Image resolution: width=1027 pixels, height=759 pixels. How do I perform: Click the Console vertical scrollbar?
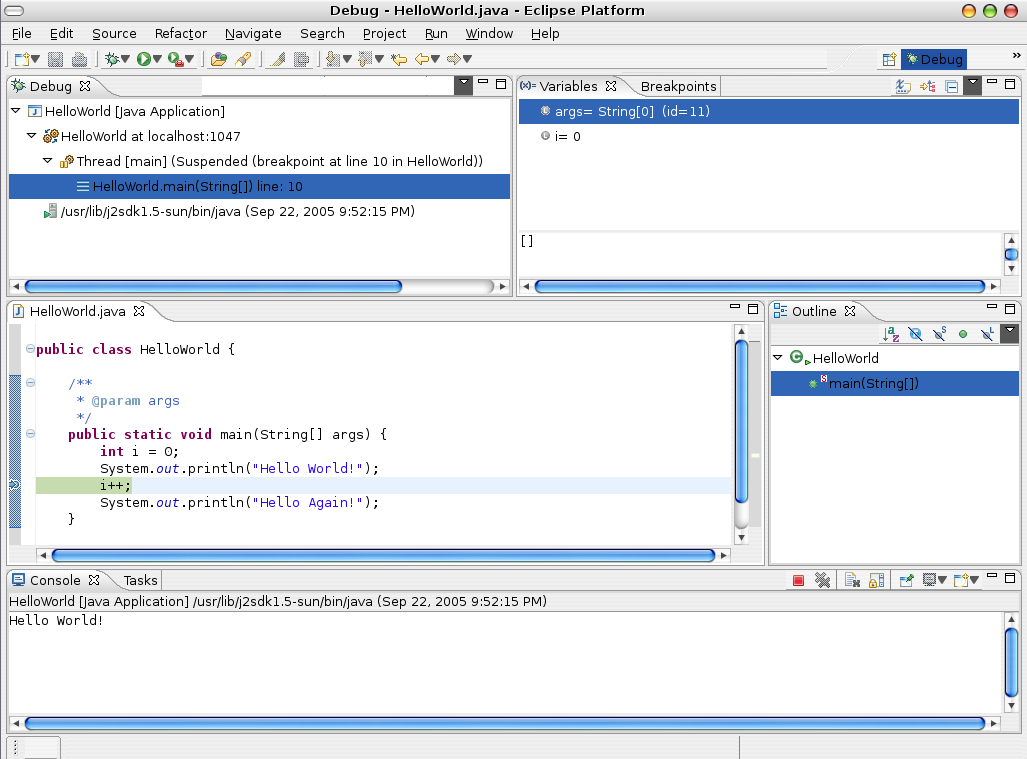point(1011,663)
